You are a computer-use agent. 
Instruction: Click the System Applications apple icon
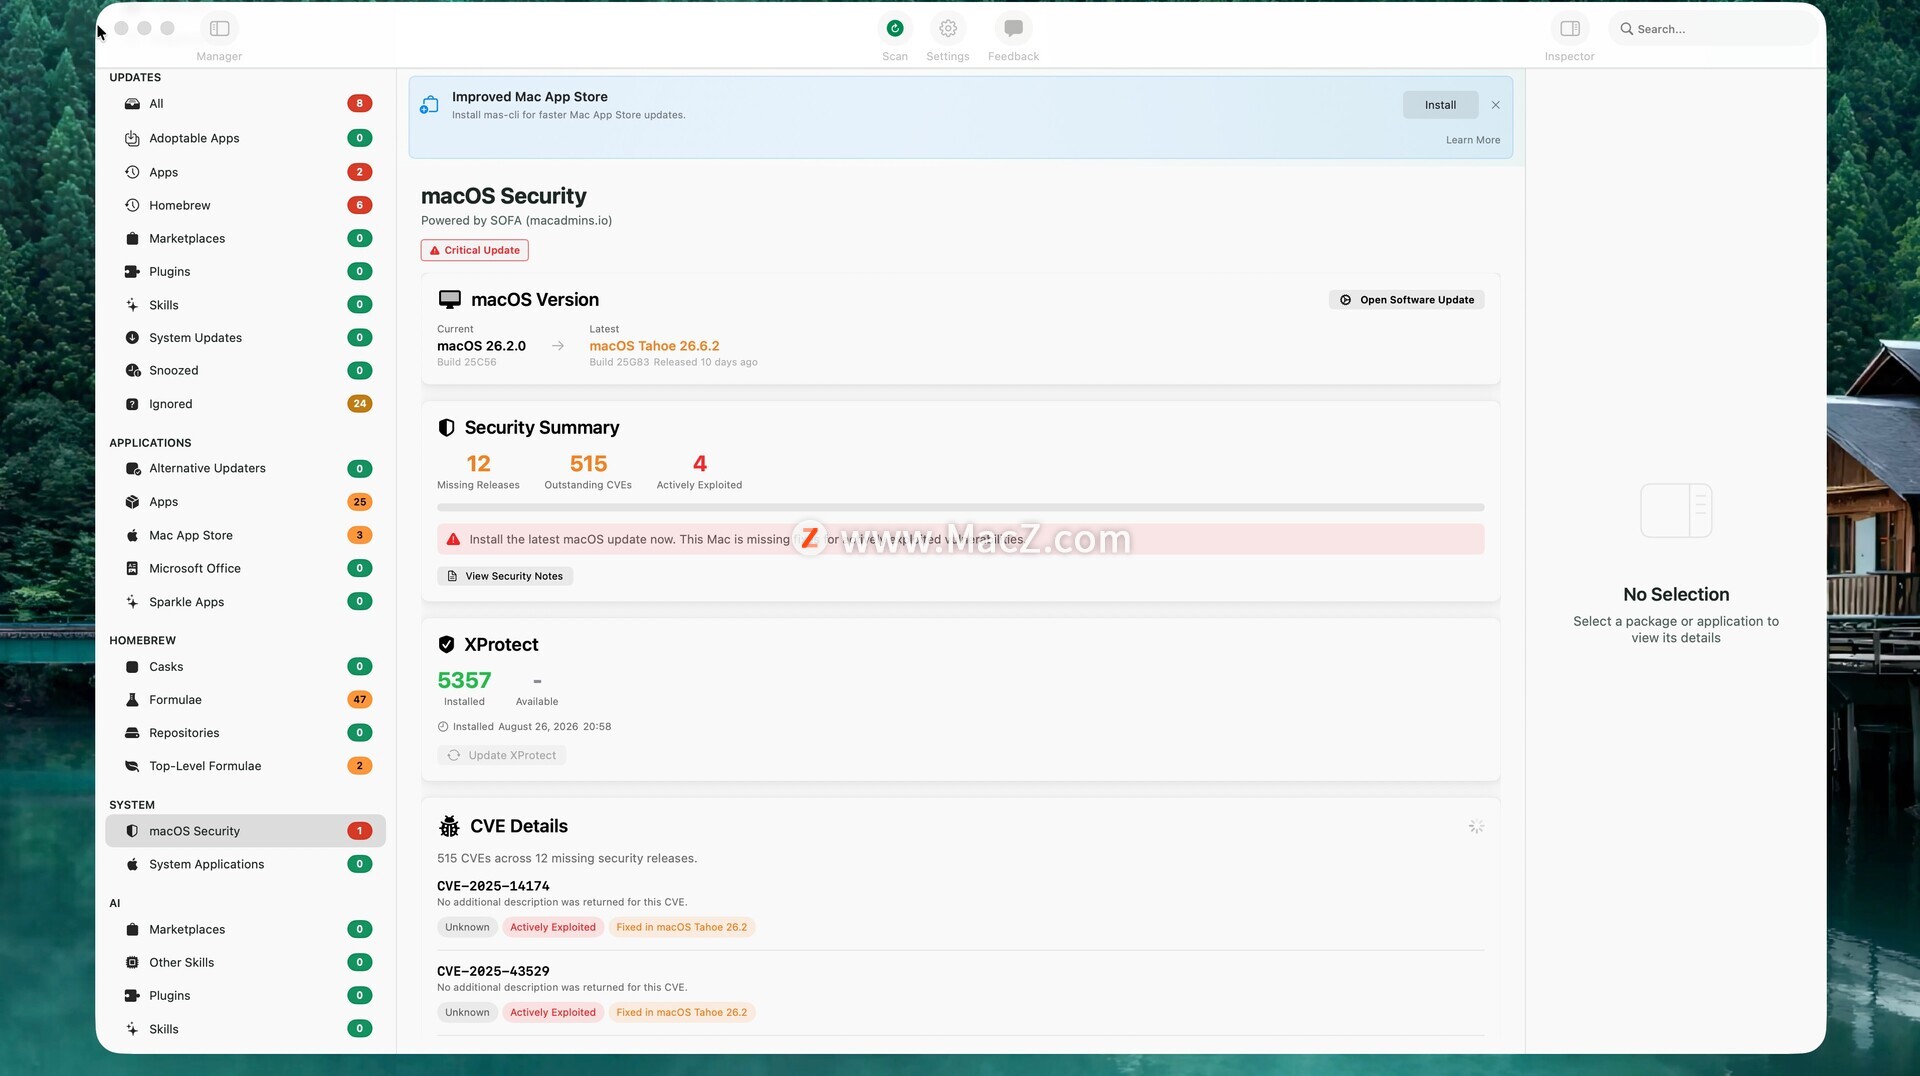(132, 864)
